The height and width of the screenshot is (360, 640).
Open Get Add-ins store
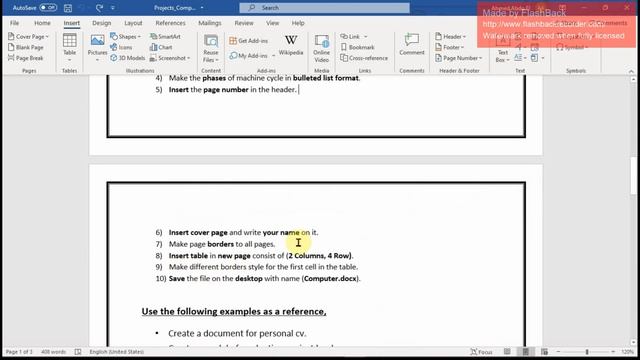(x=249, y=41)
